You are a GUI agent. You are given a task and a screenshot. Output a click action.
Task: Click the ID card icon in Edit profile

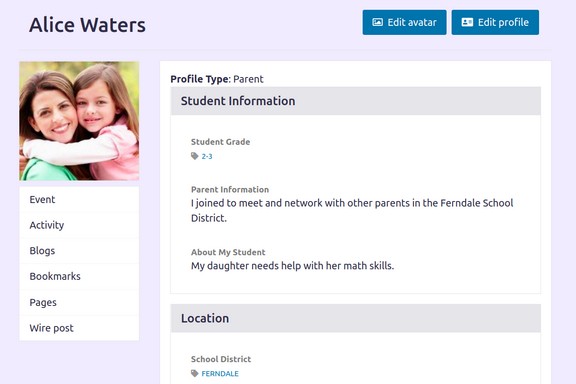pyautogui.click(x=467, y=22)
